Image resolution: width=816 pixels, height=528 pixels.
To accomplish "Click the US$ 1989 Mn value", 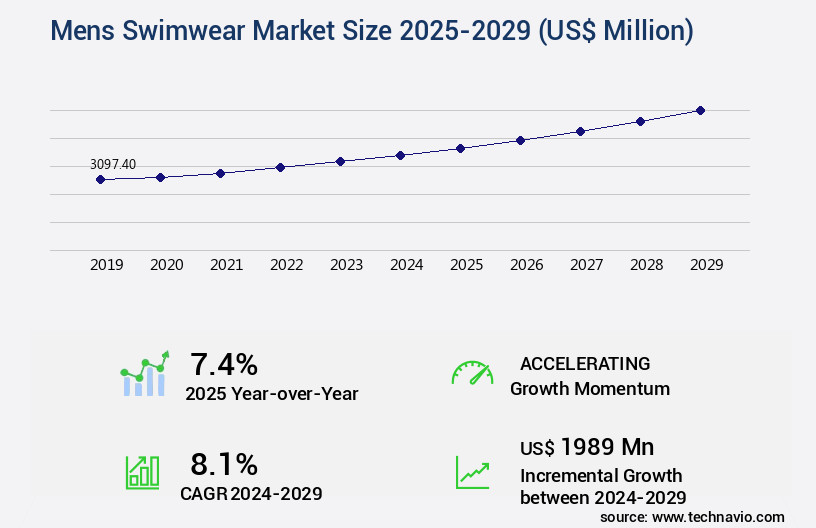I will click(587, 447).
